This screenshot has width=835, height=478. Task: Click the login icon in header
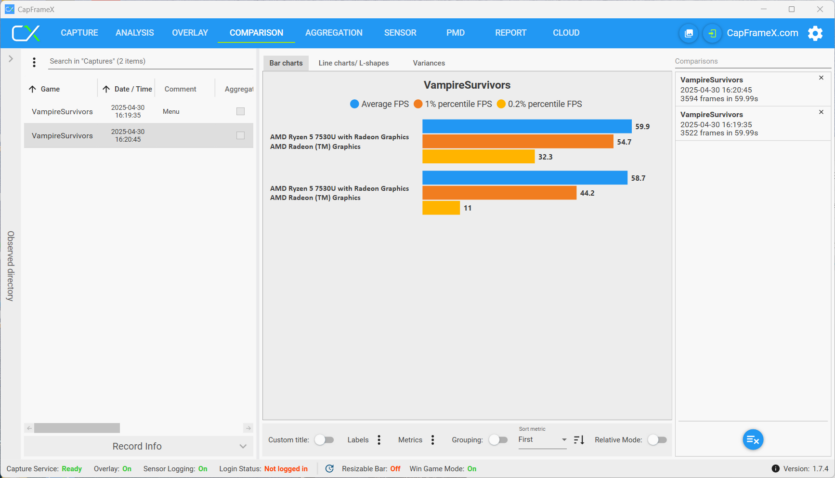[x=711, y=33]
